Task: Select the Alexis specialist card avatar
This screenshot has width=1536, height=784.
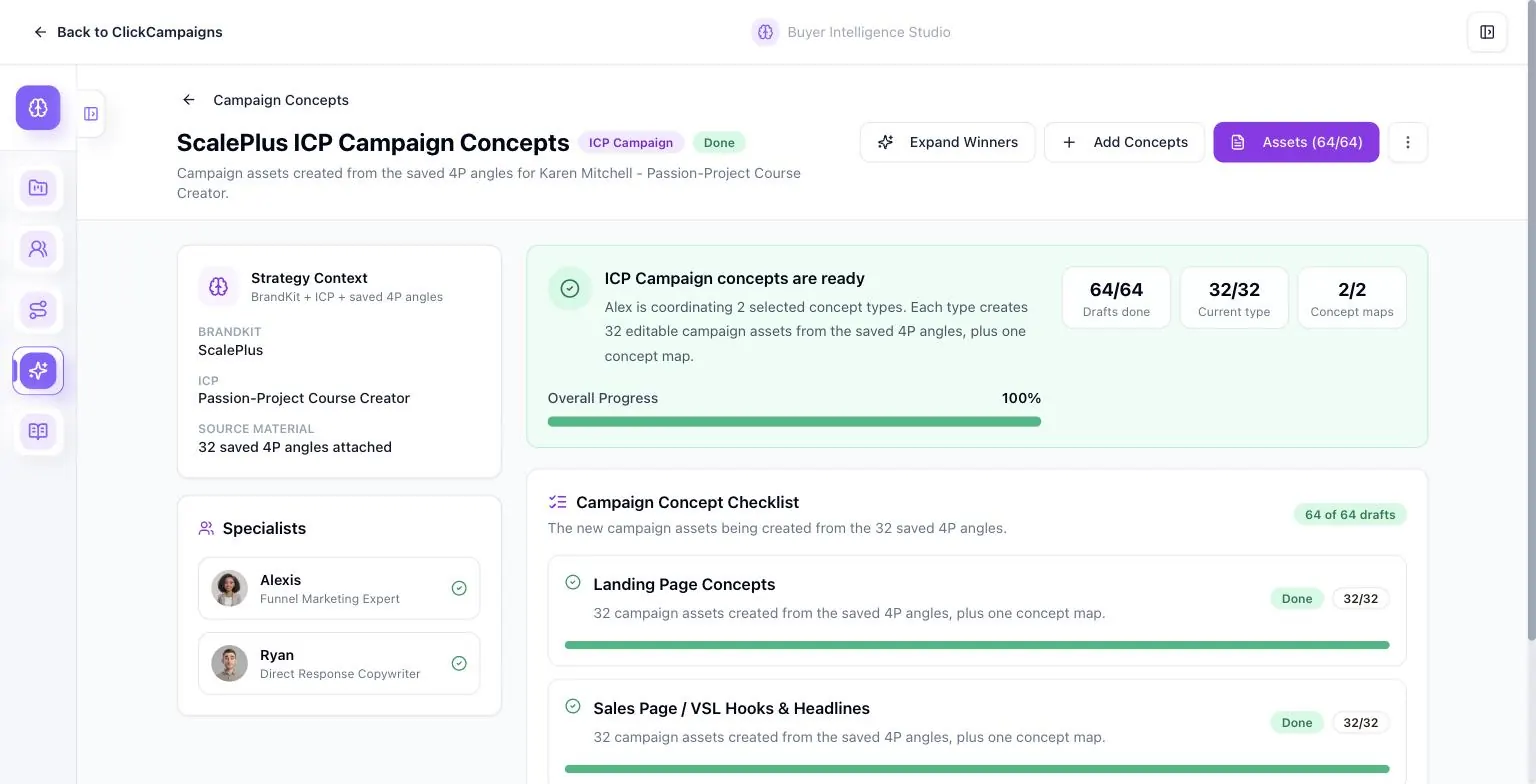Action: (x=229, y=588)
